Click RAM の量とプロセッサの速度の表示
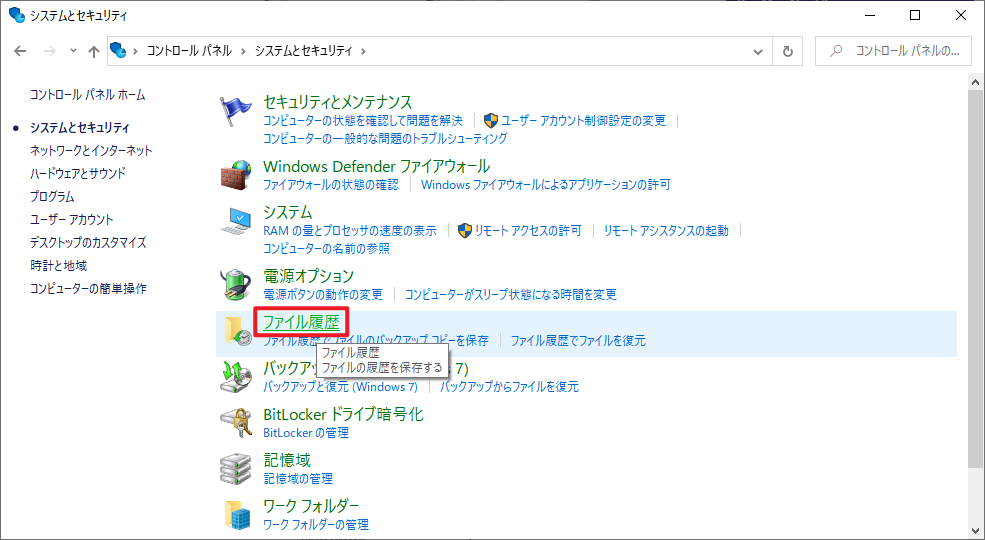The image size is (985, 540). 350,230
